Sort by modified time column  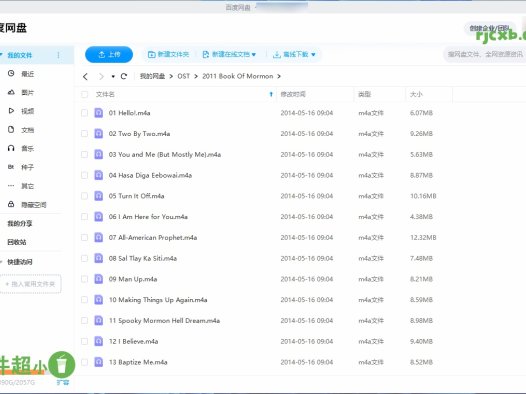tap(293, 94)
